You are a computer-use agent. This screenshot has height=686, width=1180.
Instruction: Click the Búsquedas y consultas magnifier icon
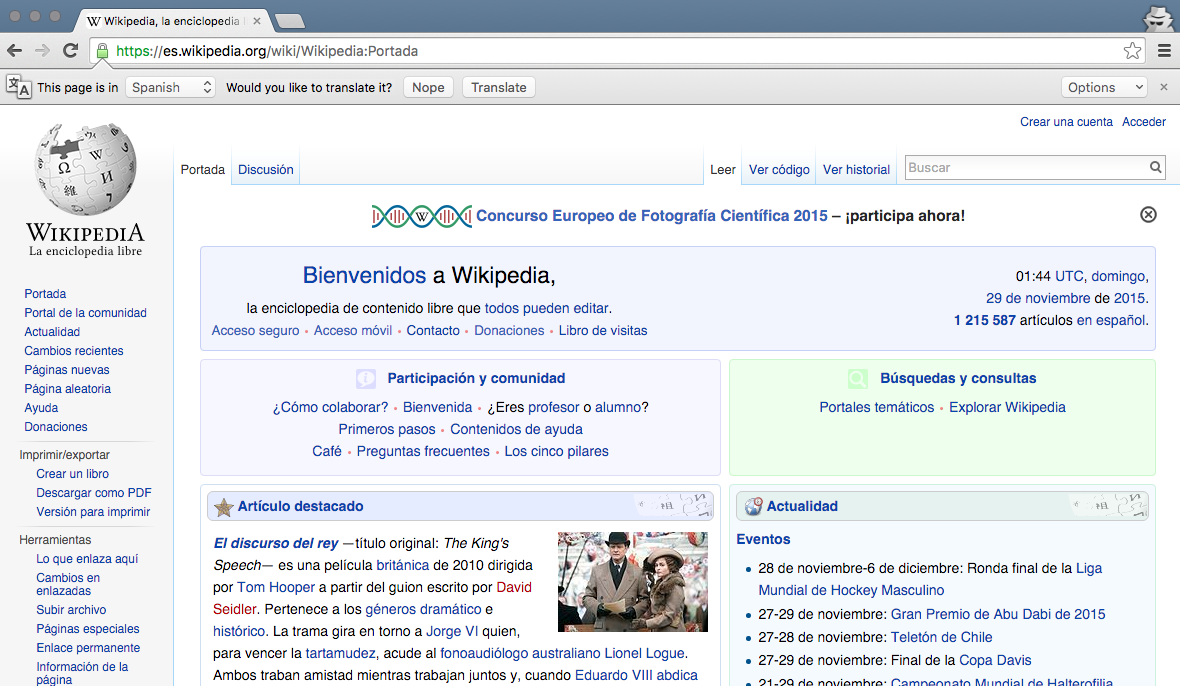tap(858, 378)
